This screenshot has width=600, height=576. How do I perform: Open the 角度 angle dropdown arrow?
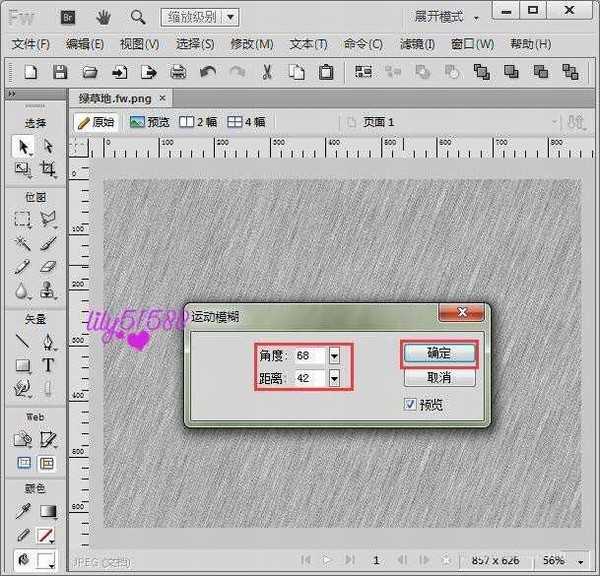coord(334,355)
